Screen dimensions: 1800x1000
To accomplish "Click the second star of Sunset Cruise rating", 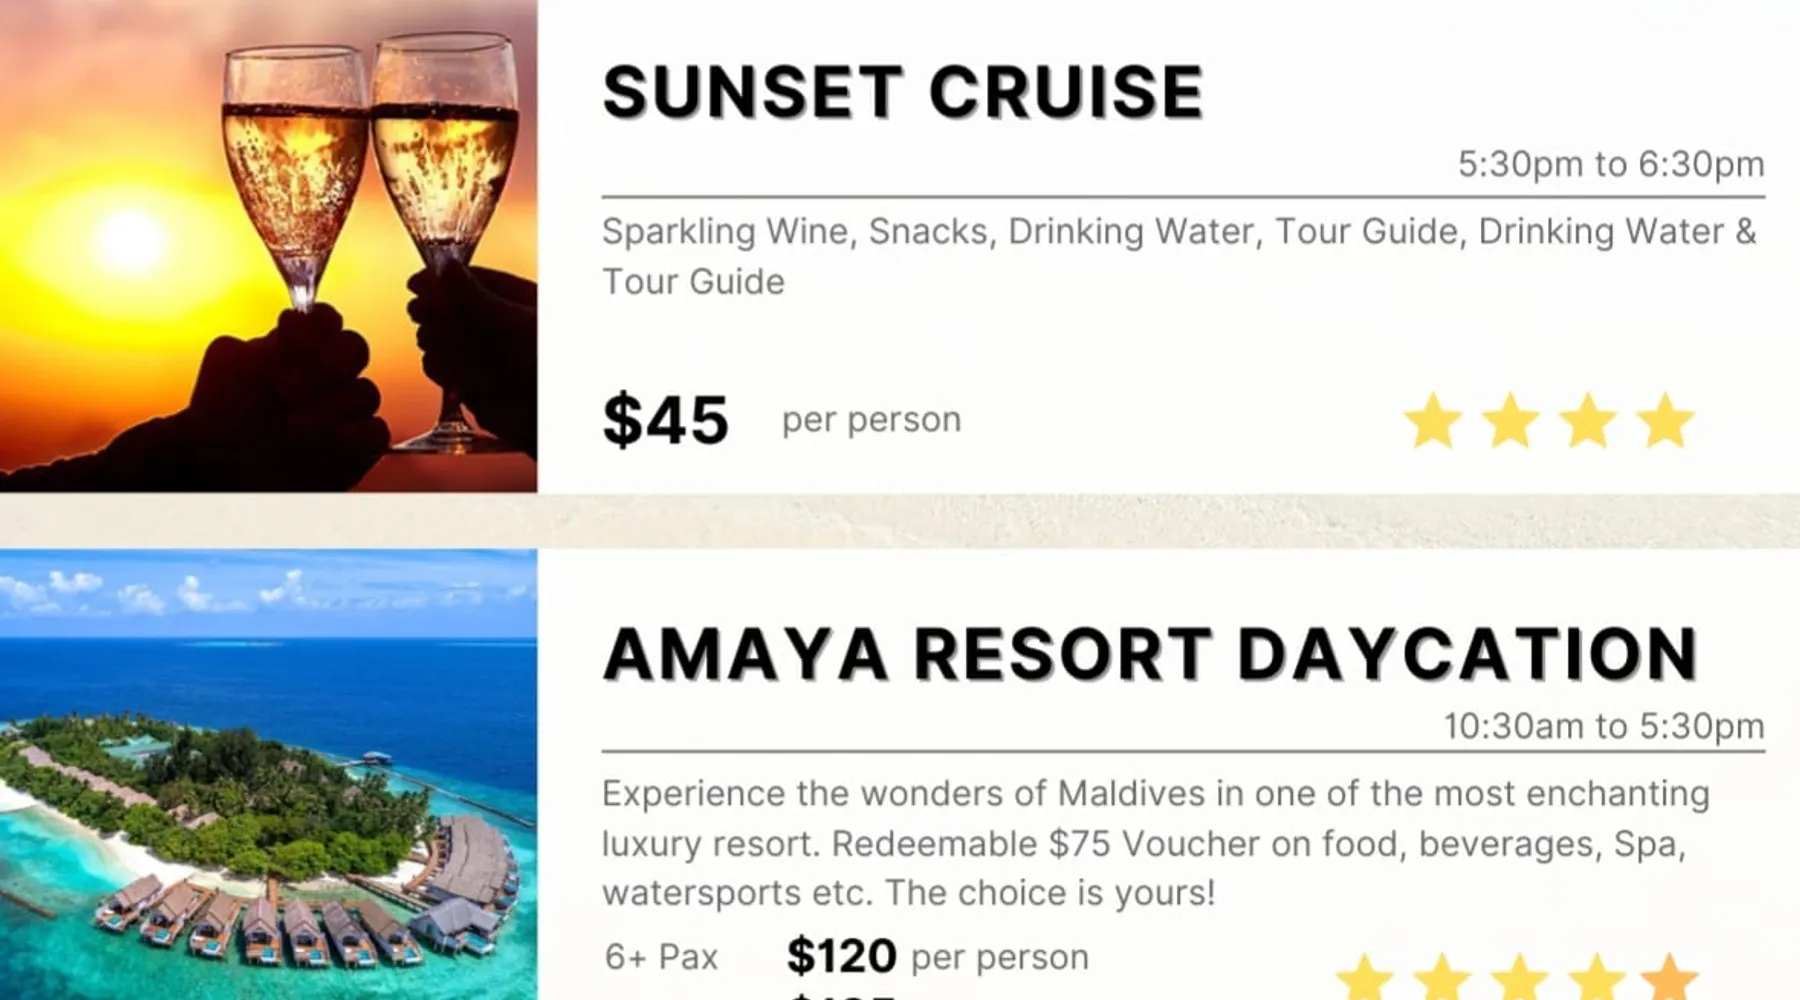I will click(x=1510, y=420).
